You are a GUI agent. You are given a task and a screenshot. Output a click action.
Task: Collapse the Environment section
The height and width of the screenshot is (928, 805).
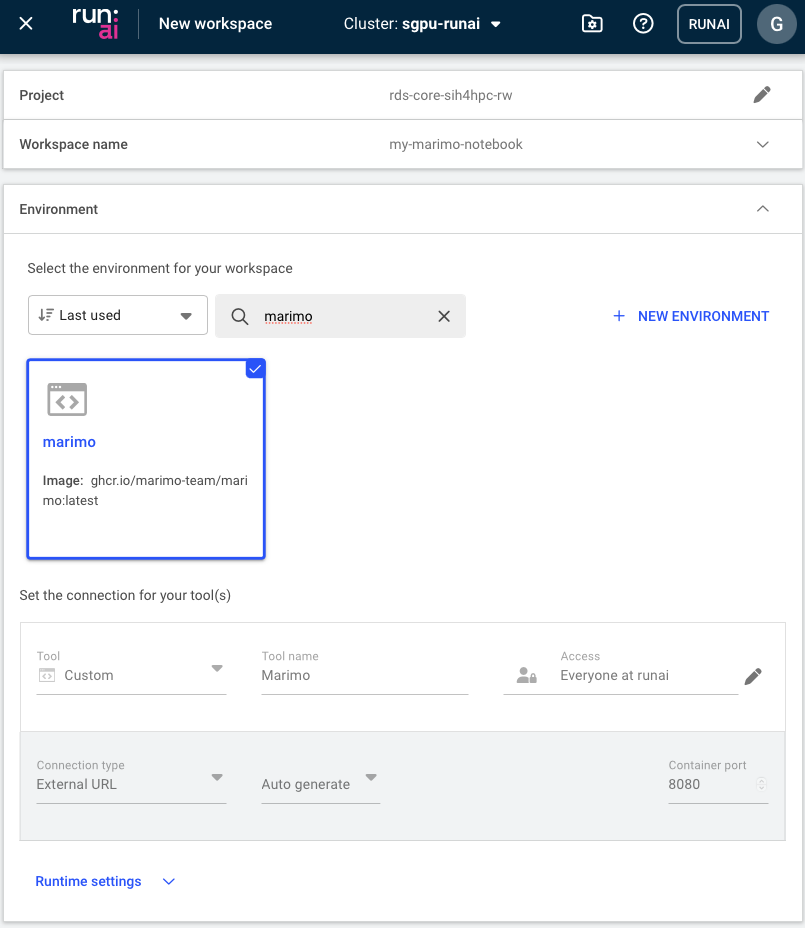(762, 209)
